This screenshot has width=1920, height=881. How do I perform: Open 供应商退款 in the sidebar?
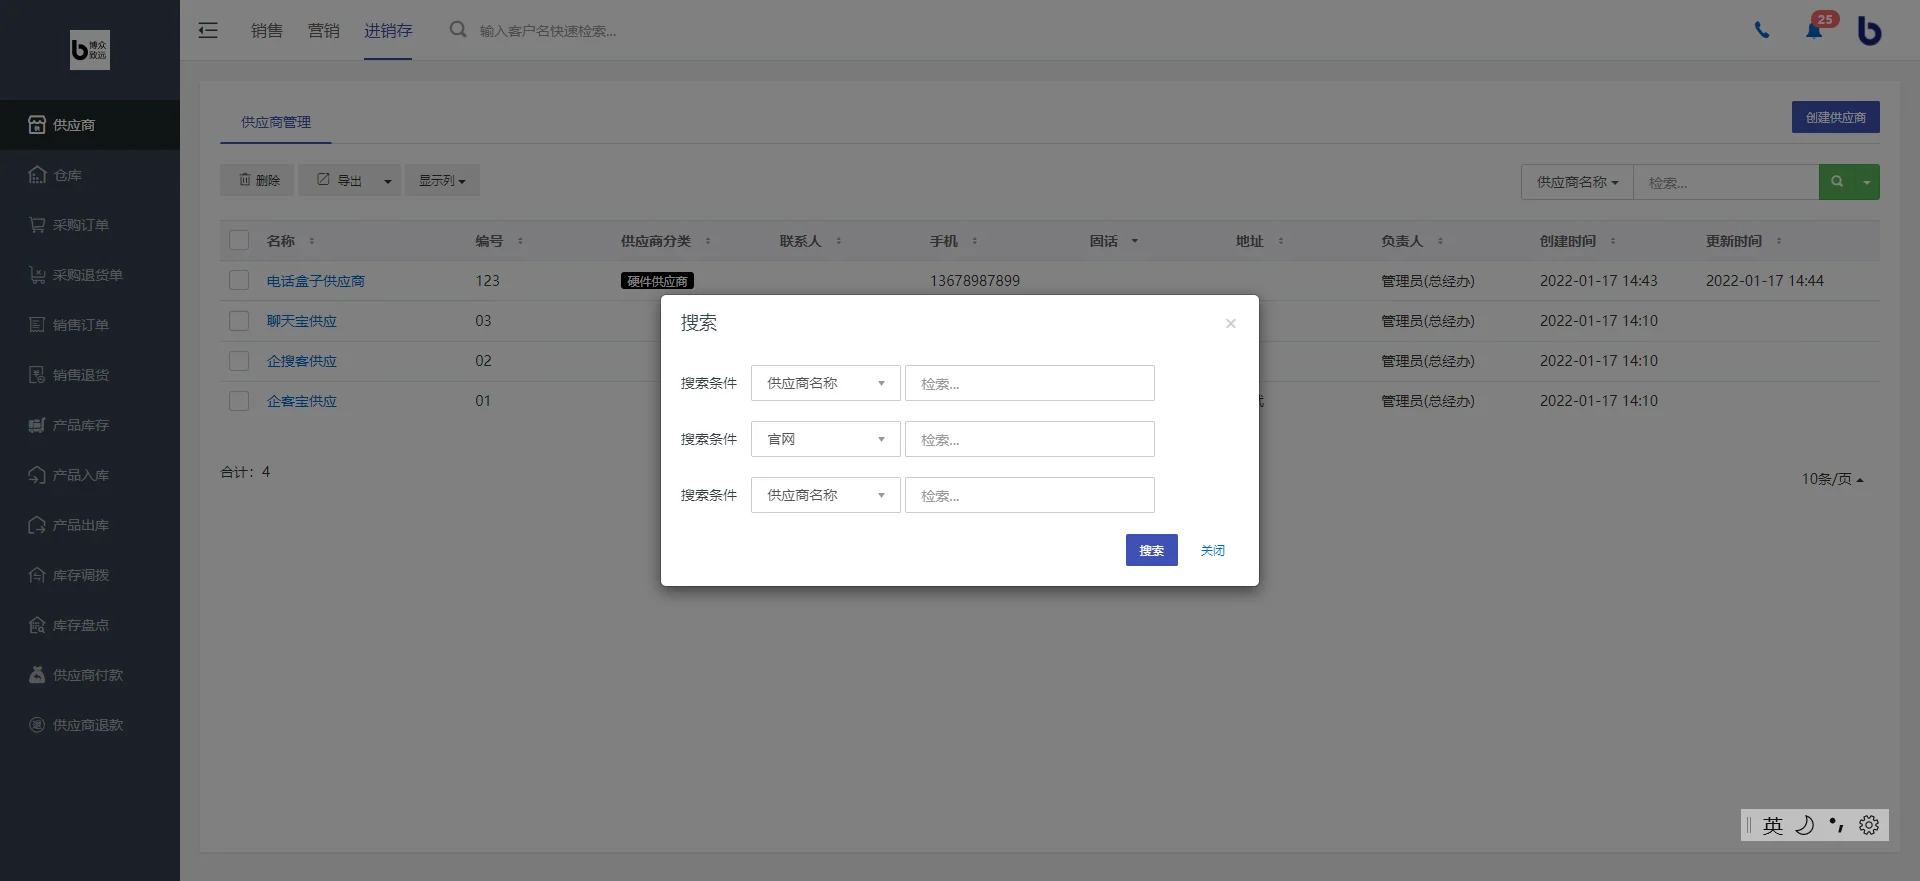pos(89,725)
